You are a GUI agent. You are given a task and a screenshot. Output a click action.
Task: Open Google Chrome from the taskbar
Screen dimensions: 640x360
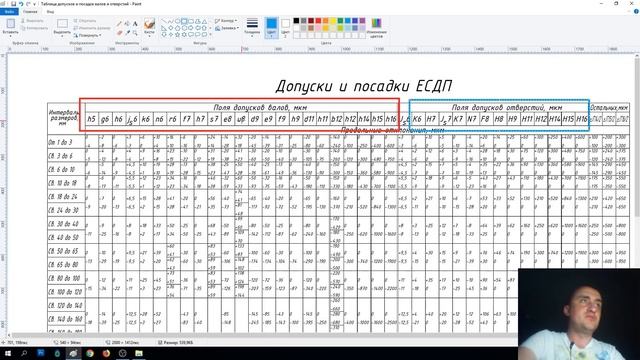90,353
